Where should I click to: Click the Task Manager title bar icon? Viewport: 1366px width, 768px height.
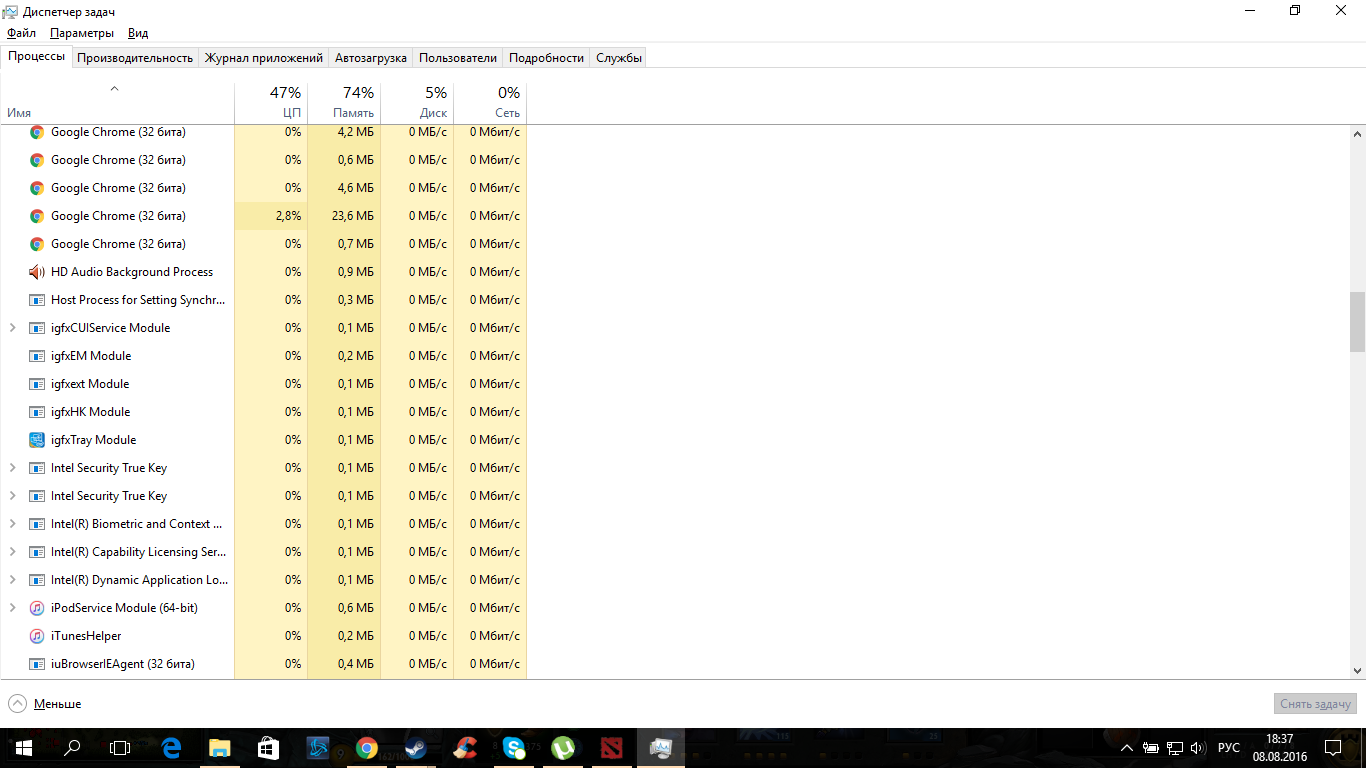click(11, 11)
